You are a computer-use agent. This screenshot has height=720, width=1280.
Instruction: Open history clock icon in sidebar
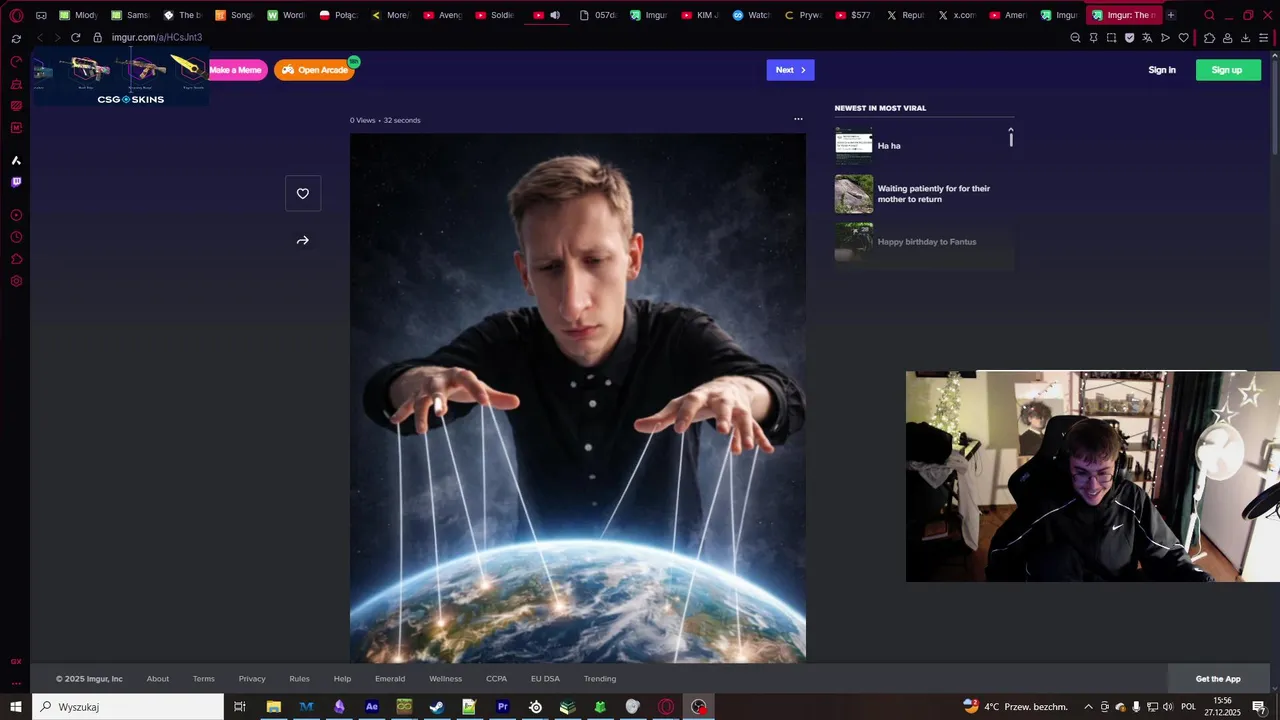(16, 237)
